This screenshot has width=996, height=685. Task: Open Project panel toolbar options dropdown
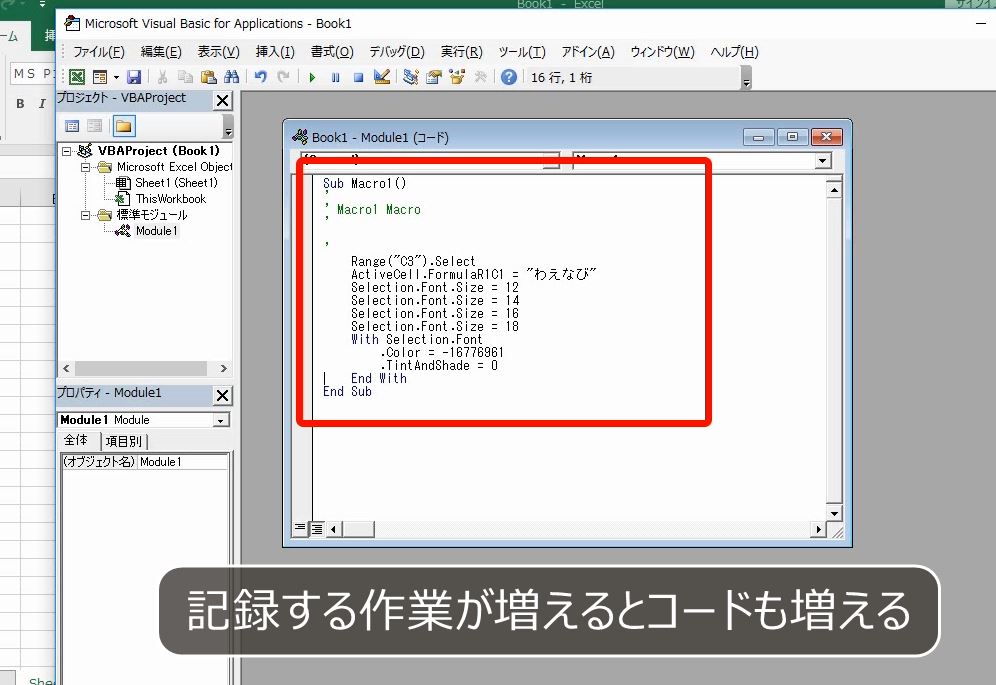228,127
